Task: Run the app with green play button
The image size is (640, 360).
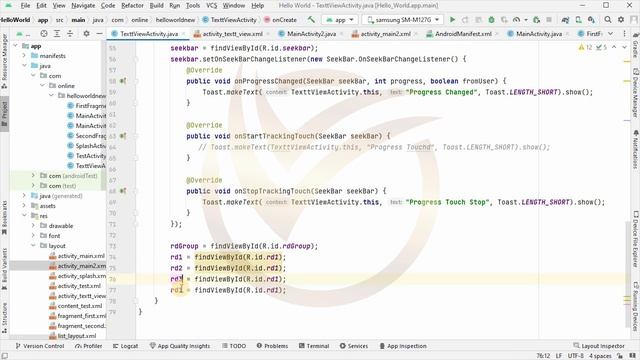Action: 452,19
